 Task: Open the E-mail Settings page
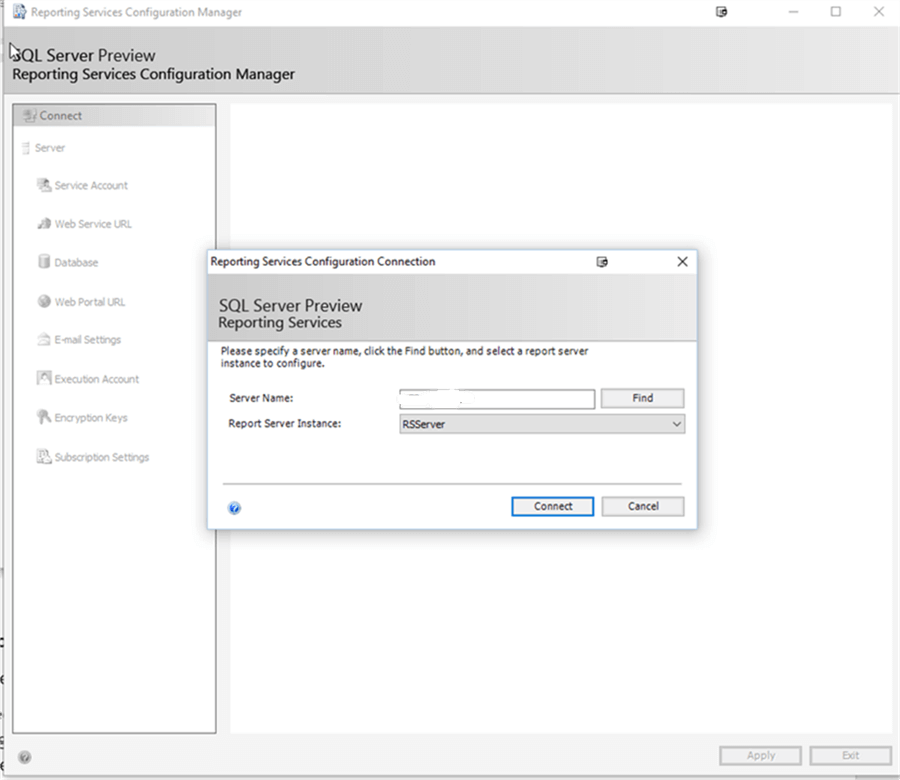[88, 340]
